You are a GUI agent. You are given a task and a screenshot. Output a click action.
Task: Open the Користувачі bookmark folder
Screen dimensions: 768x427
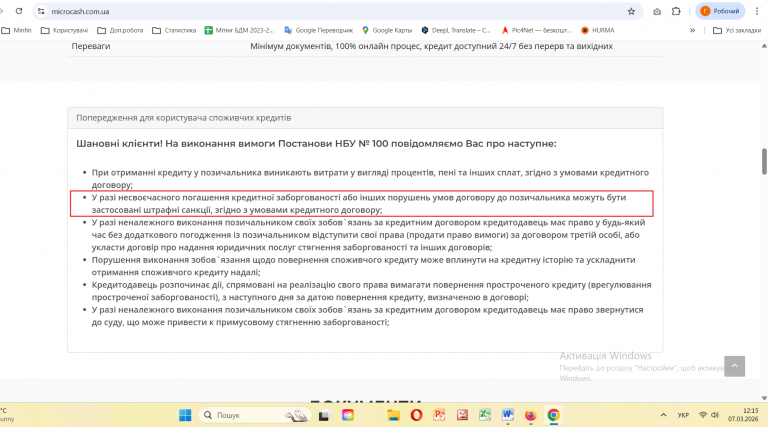point(64,30)
